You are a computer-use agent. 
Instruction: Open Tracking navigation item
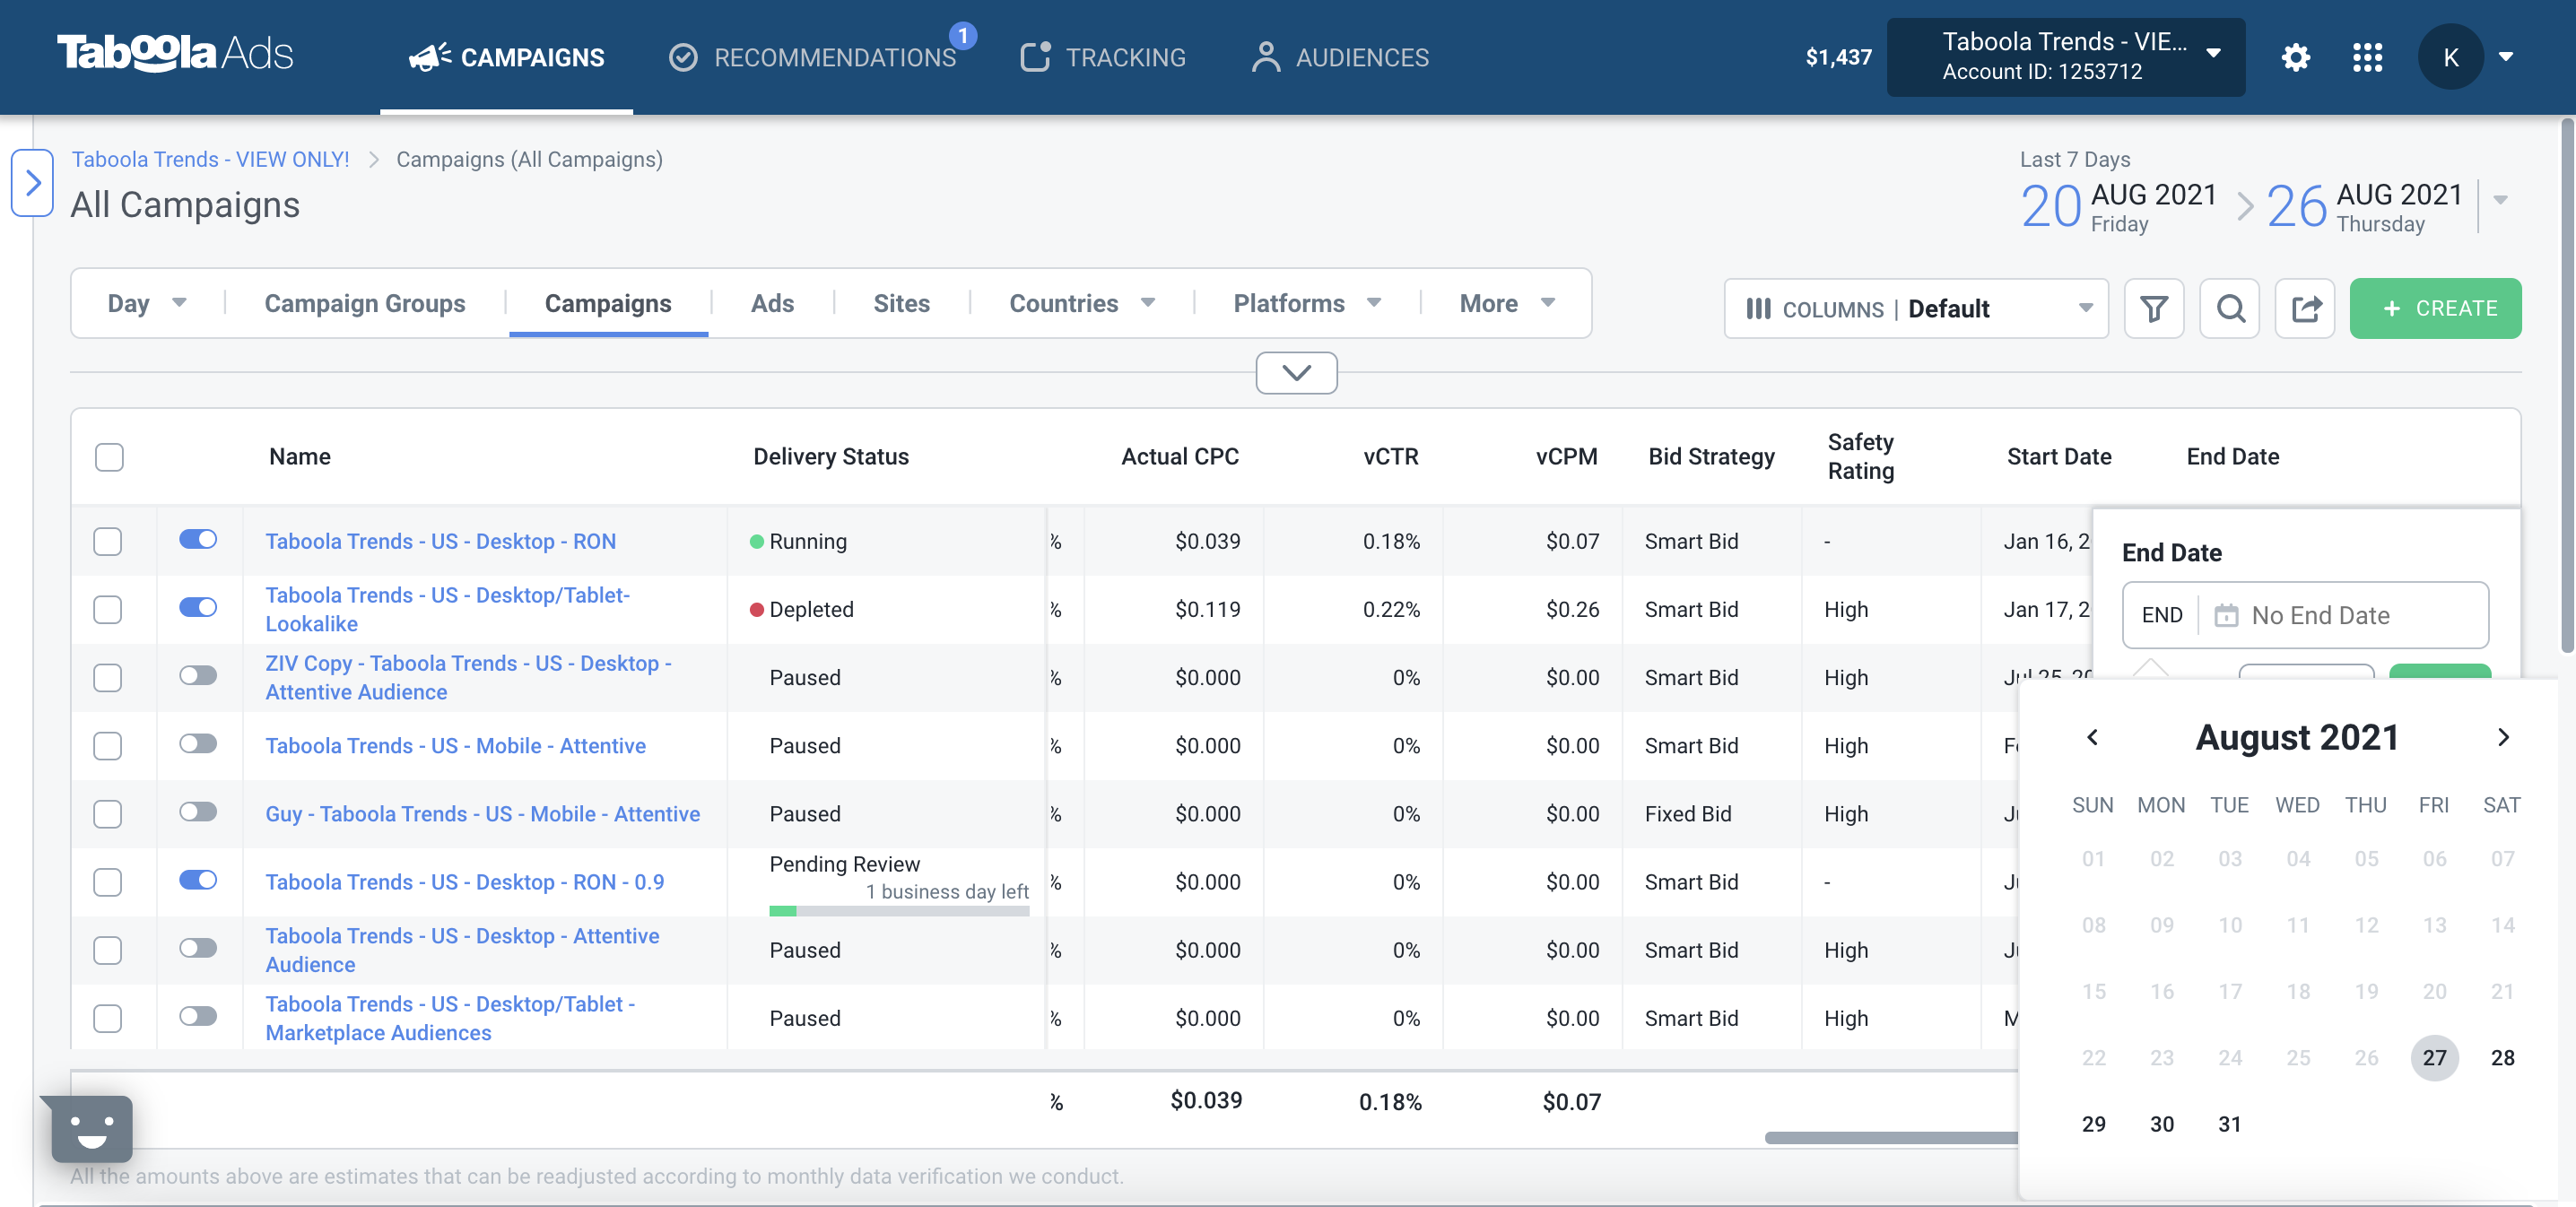1103,57
